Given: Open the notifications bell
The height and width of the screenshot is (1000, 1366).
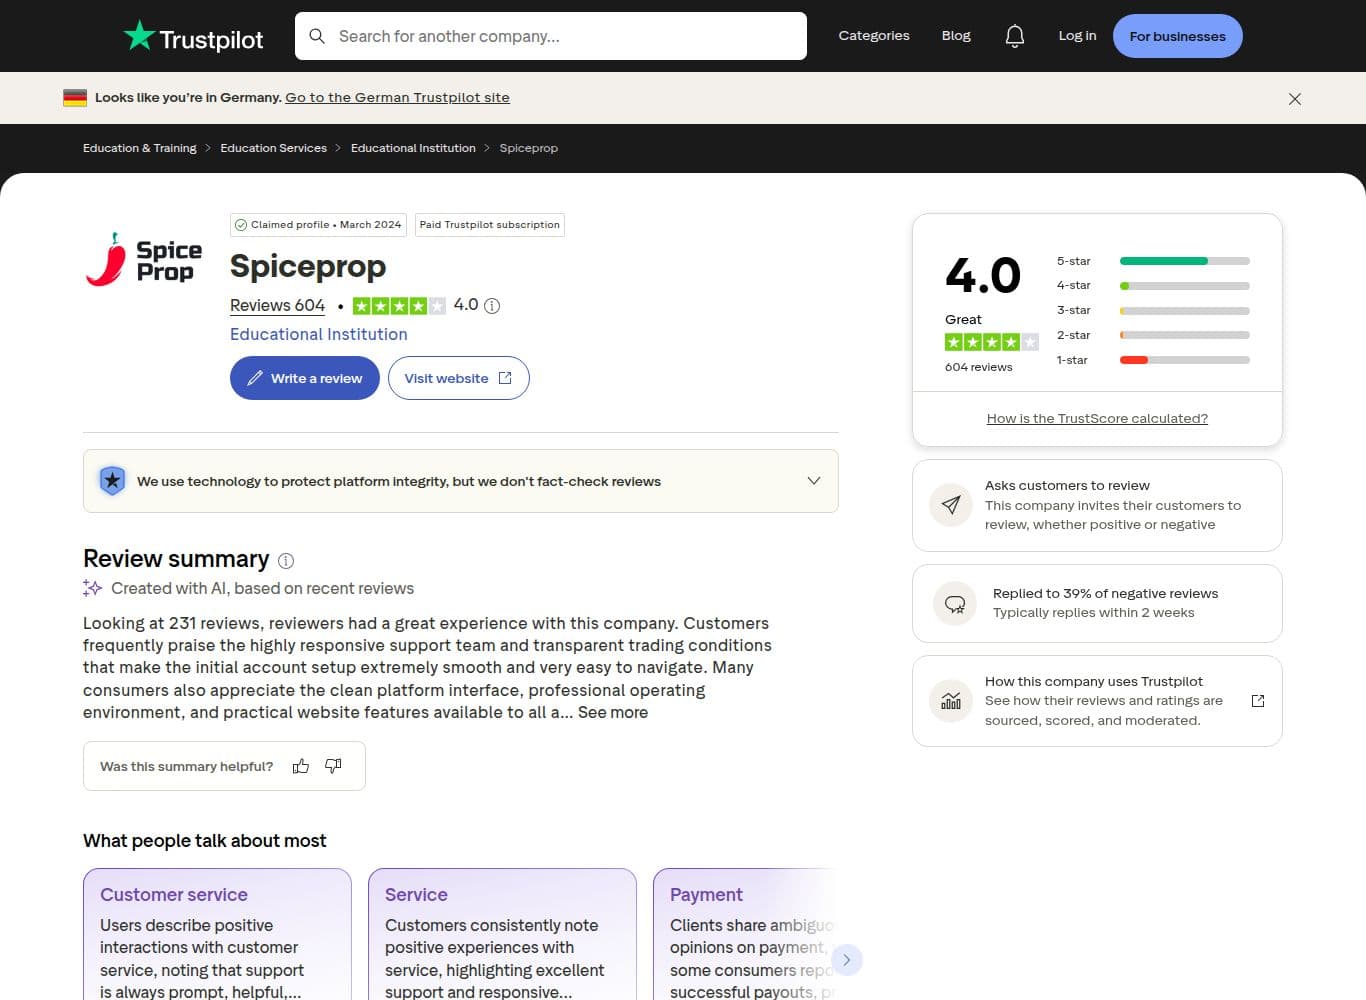Looking at the screenshot, I should (1014, 36).
